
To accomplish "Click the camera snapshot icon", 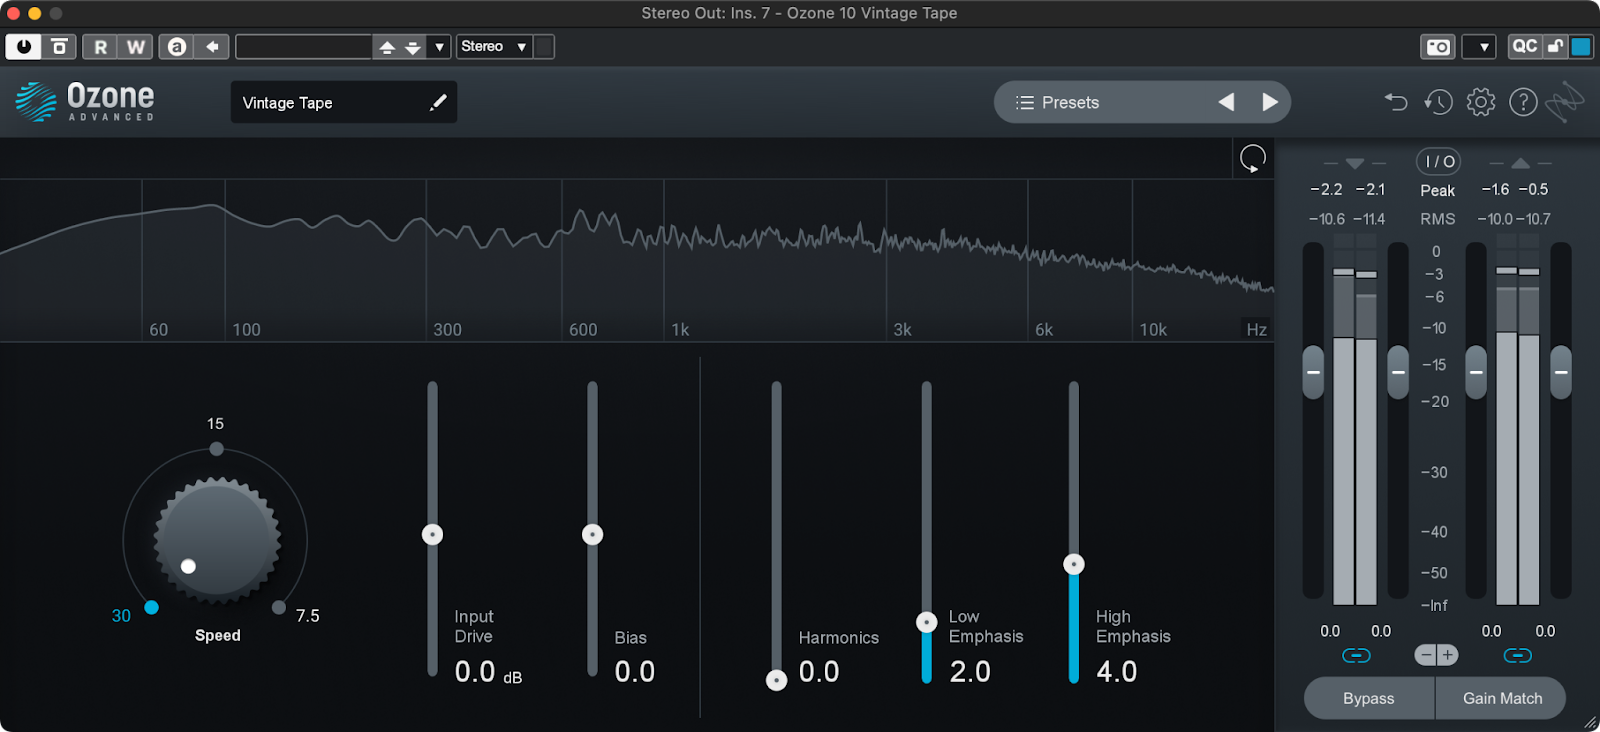I will coord(1438,47).
